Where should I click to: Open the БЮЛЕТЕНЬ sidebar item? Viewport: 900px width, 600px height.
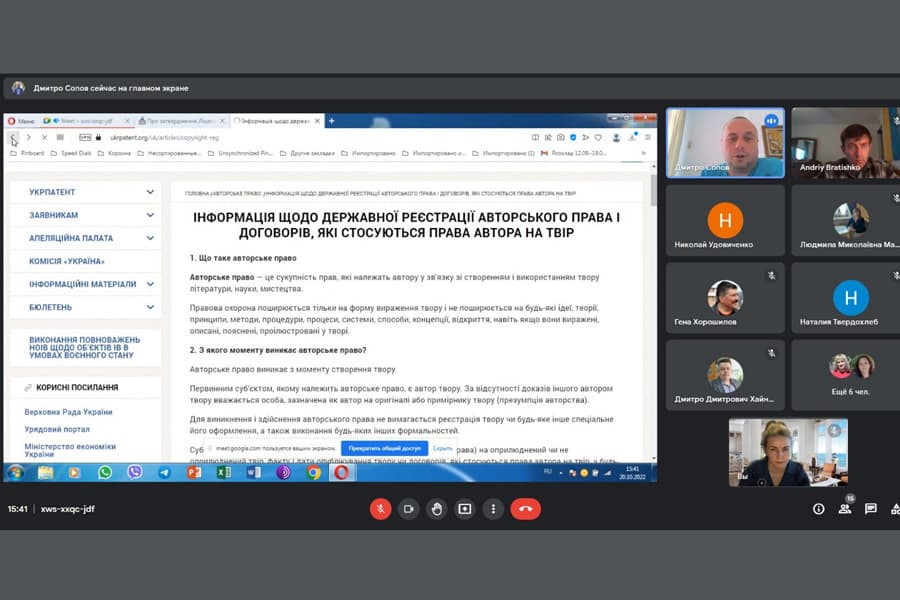(51, 307)
